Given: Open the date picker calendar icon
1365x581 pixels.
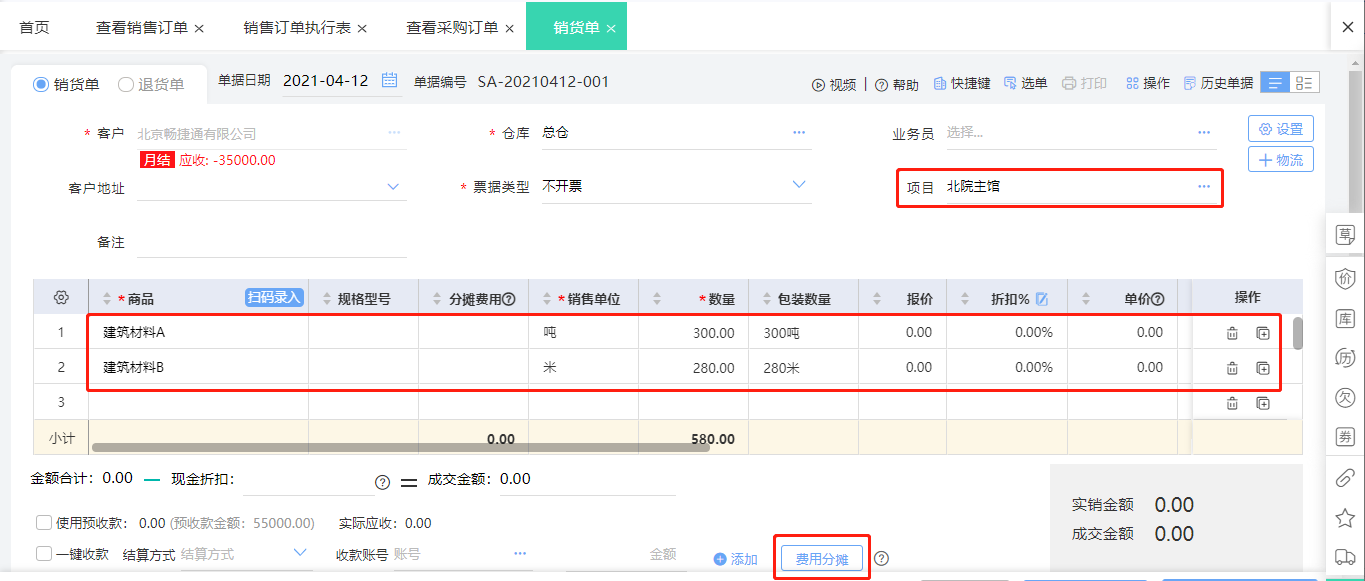Looking at the screenshot, I should pyautogui.click(x=390, y=83).
